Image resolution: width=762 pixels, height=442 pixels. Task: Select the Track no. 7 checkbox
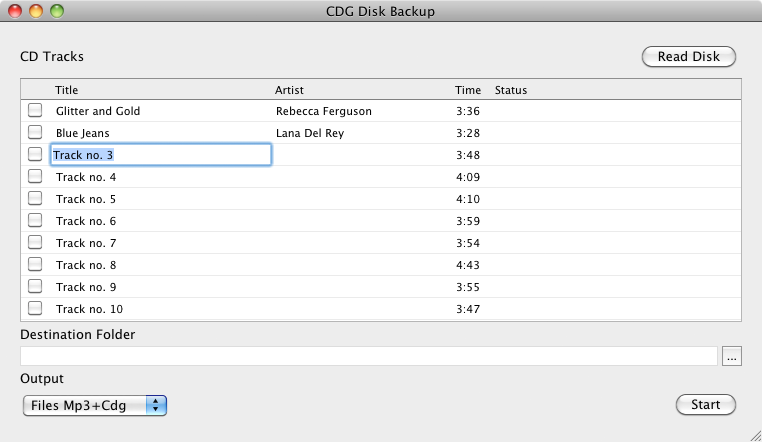35,242
